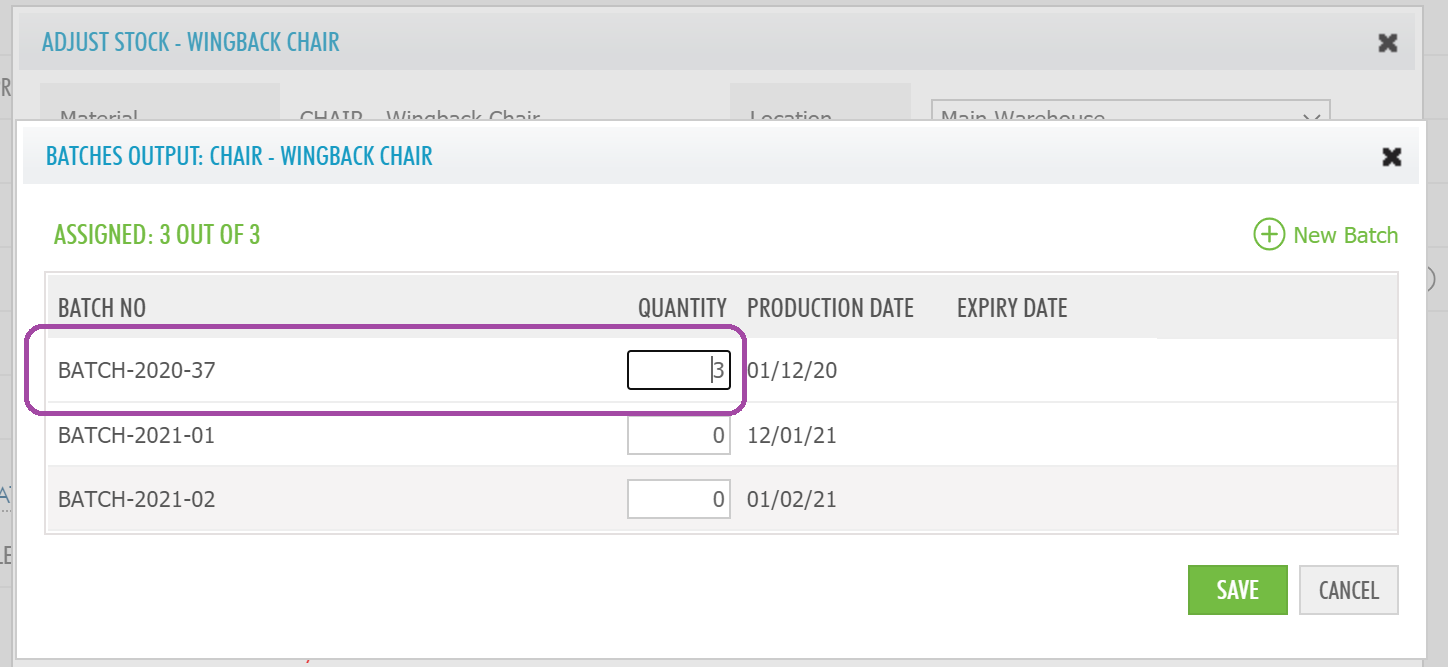This screenshot has width=1448, height=667.
Task: Click the 12/01/21 production date
Action: (x=792, y=436)
